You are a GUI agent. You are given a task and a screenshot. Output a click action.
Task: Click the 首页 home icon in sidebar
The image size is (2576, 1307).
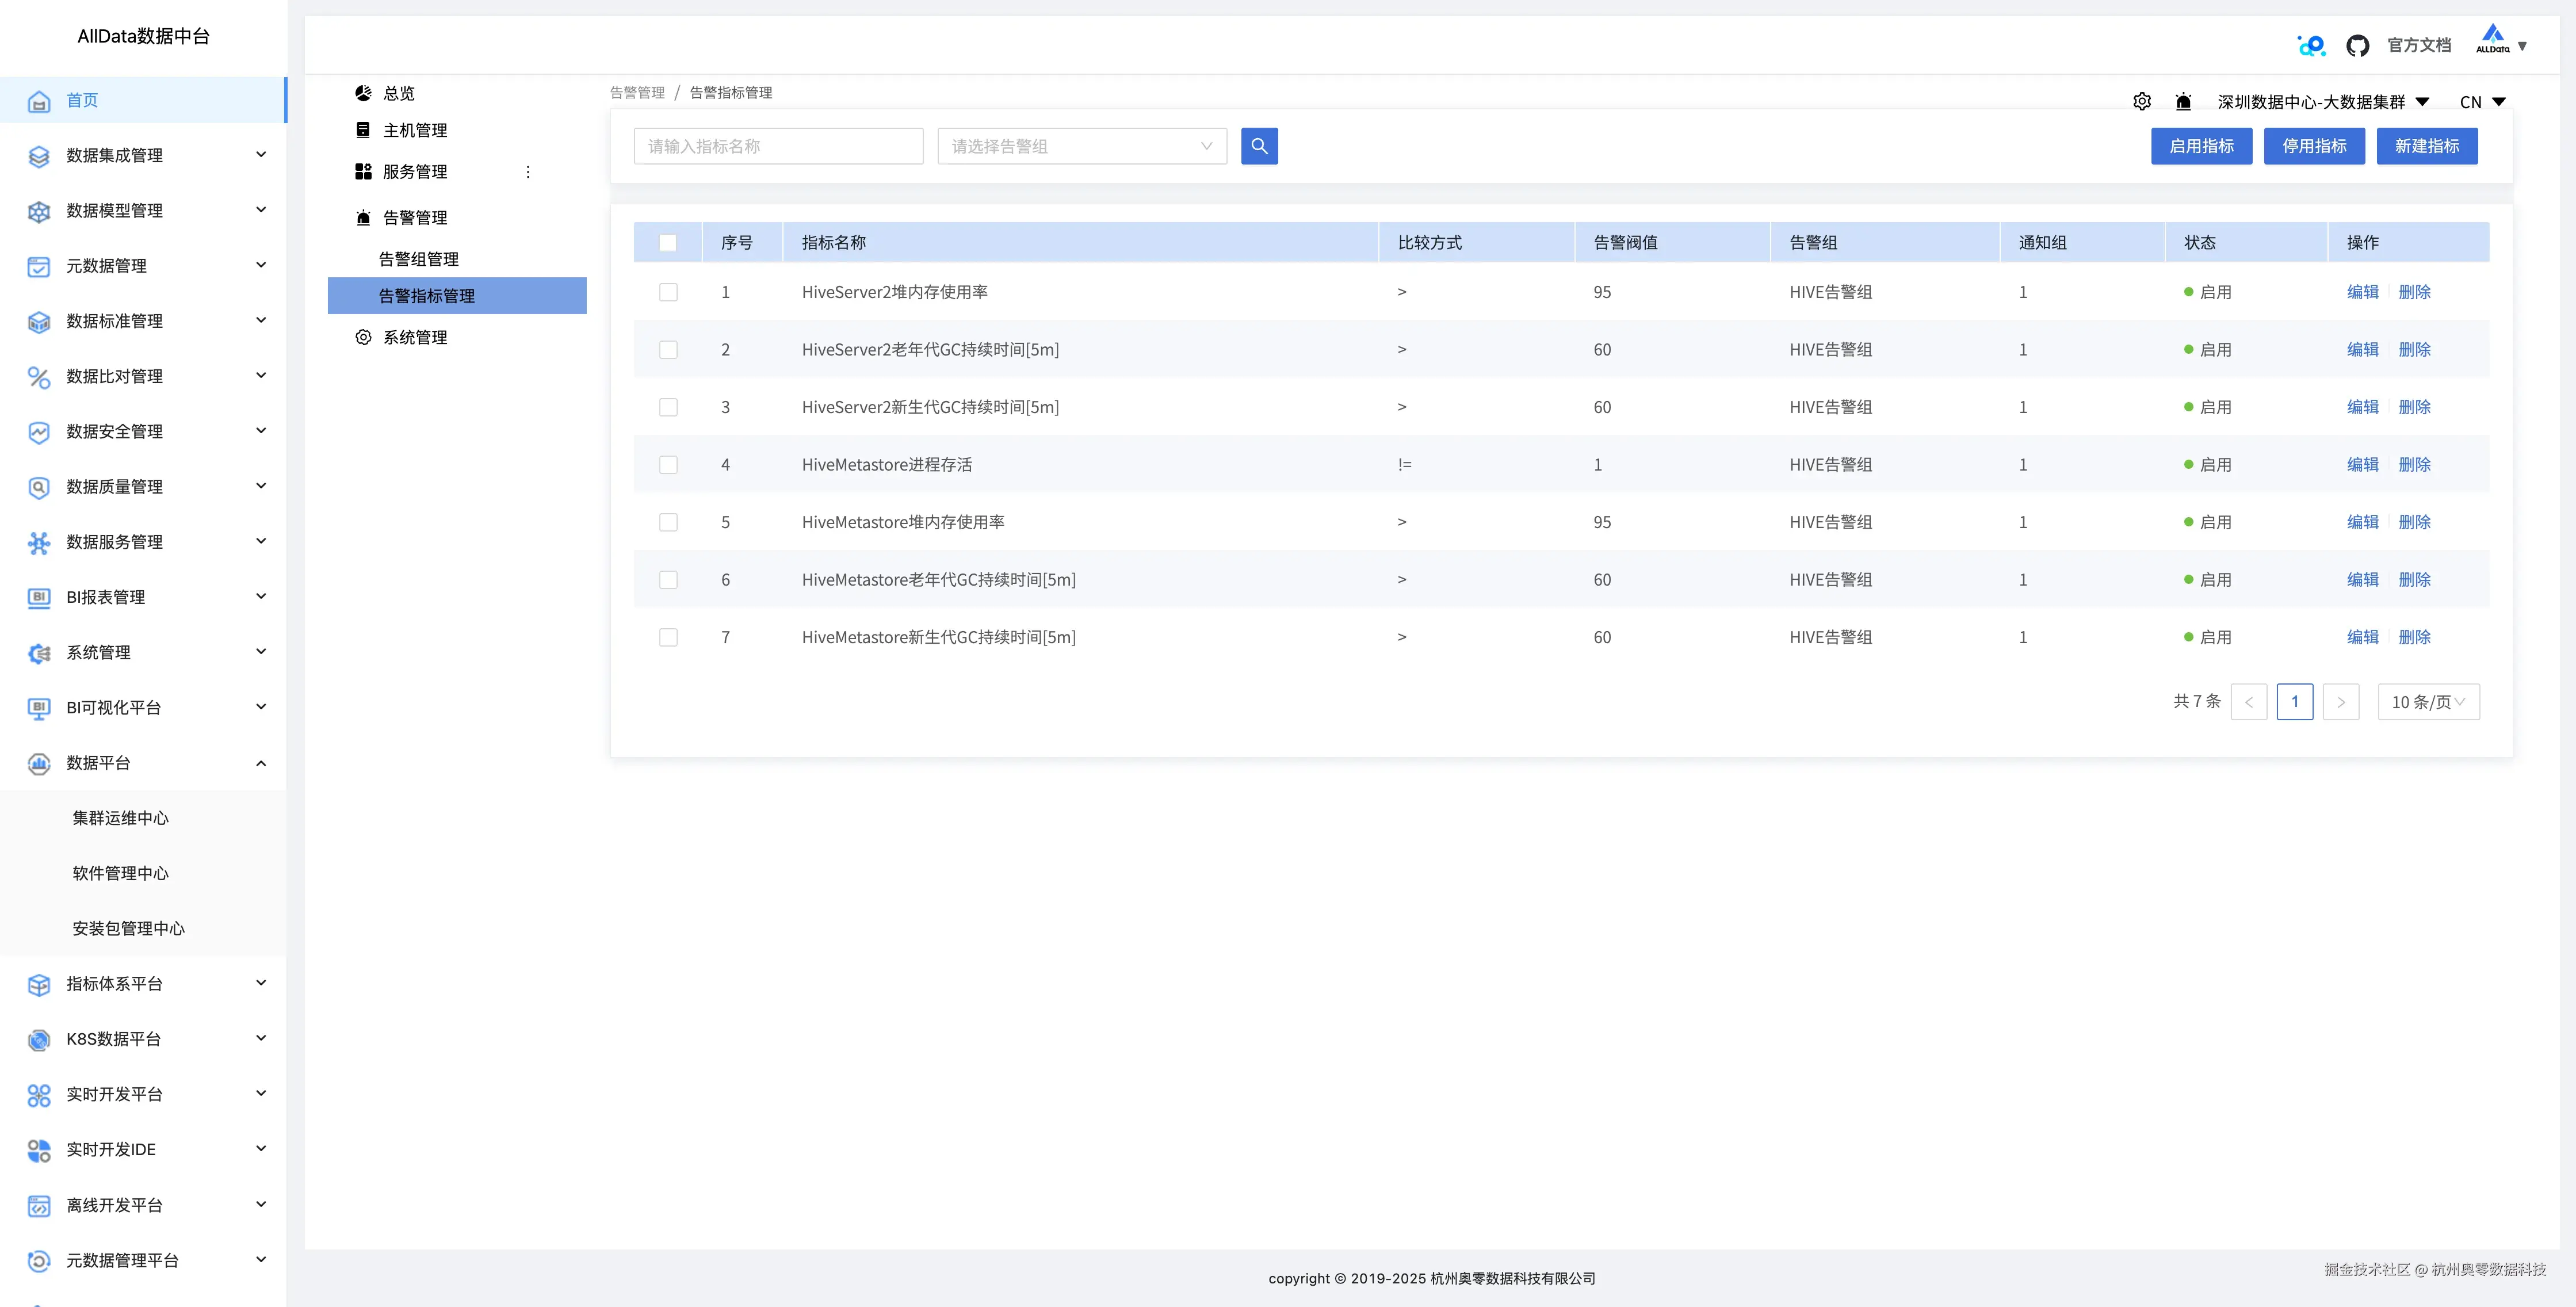[39, 101]
